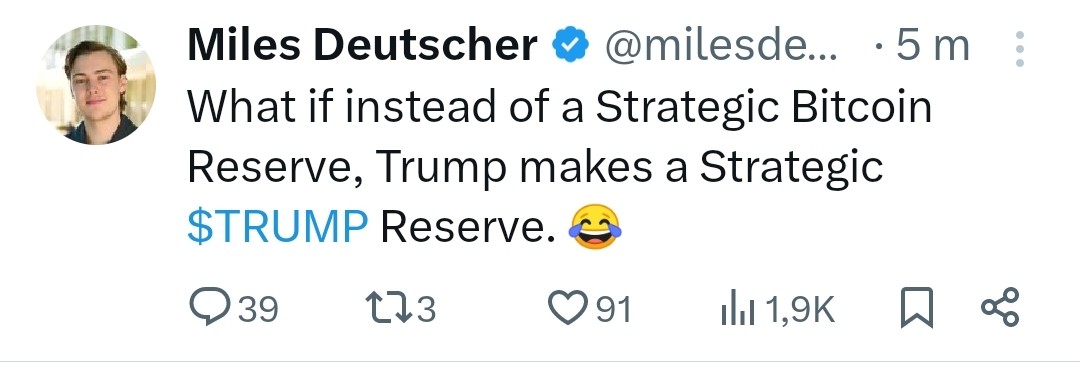Click the word Bitcoin in the tweet
This screenshot has width=1080, height=369.
[x=861, y=107]
